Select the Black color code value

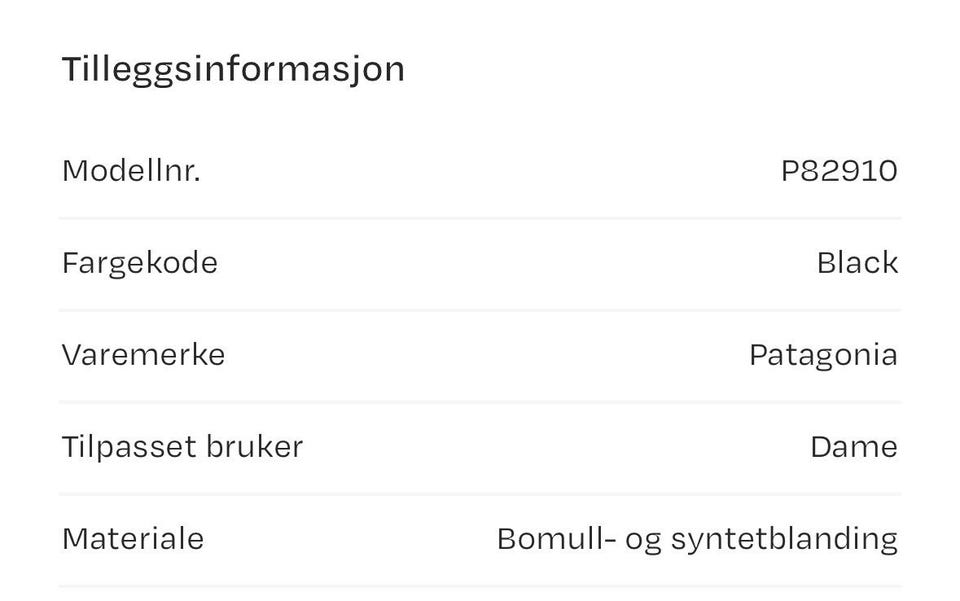click(857, 263)
